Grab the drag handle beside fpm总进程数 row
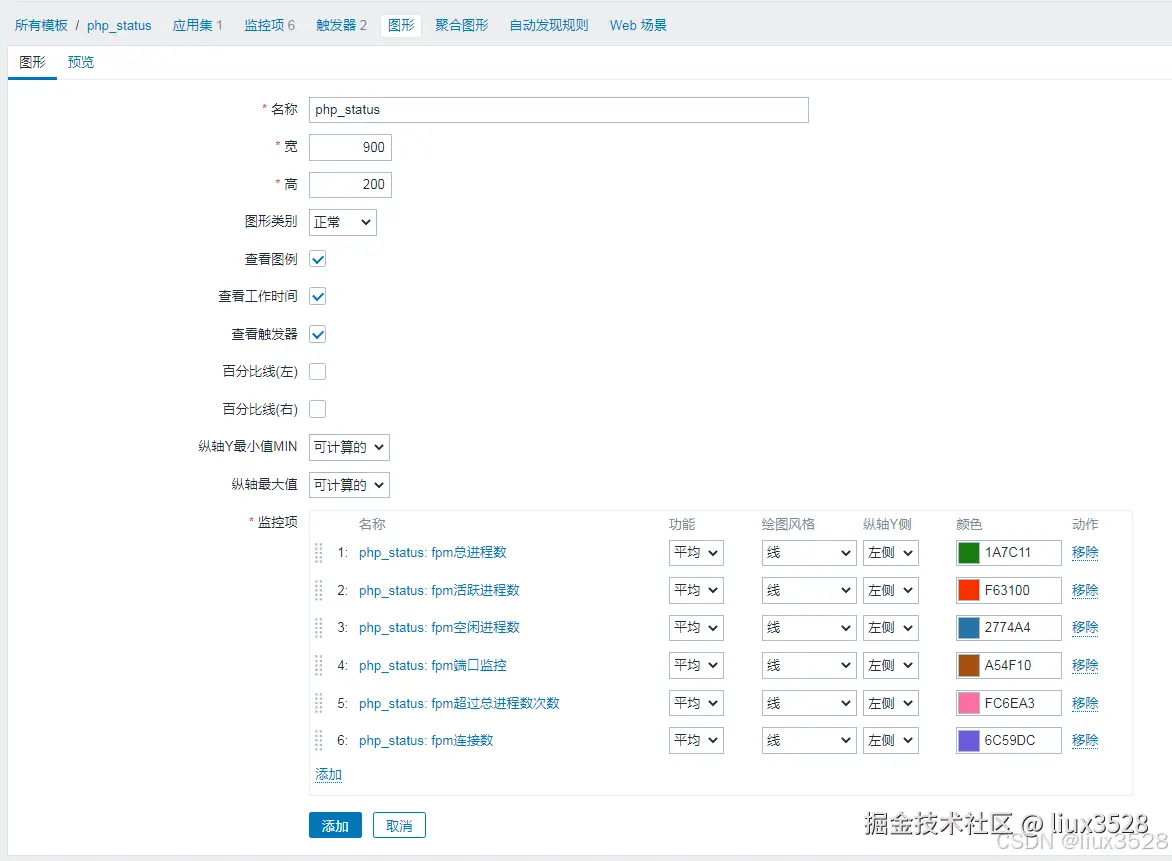This screenshot has height=861, width=1172. coord(318,552)
